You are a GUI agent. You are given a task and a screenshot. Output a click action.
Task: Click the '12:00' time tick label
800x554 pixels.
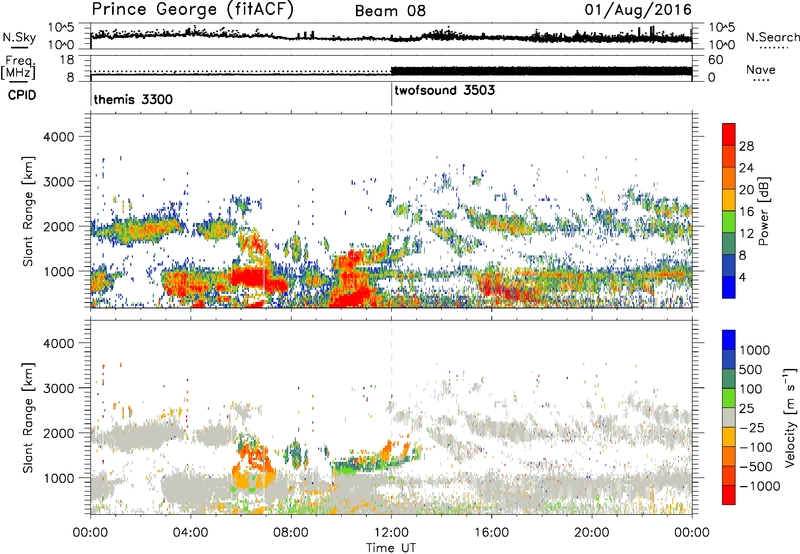[391, 533]
